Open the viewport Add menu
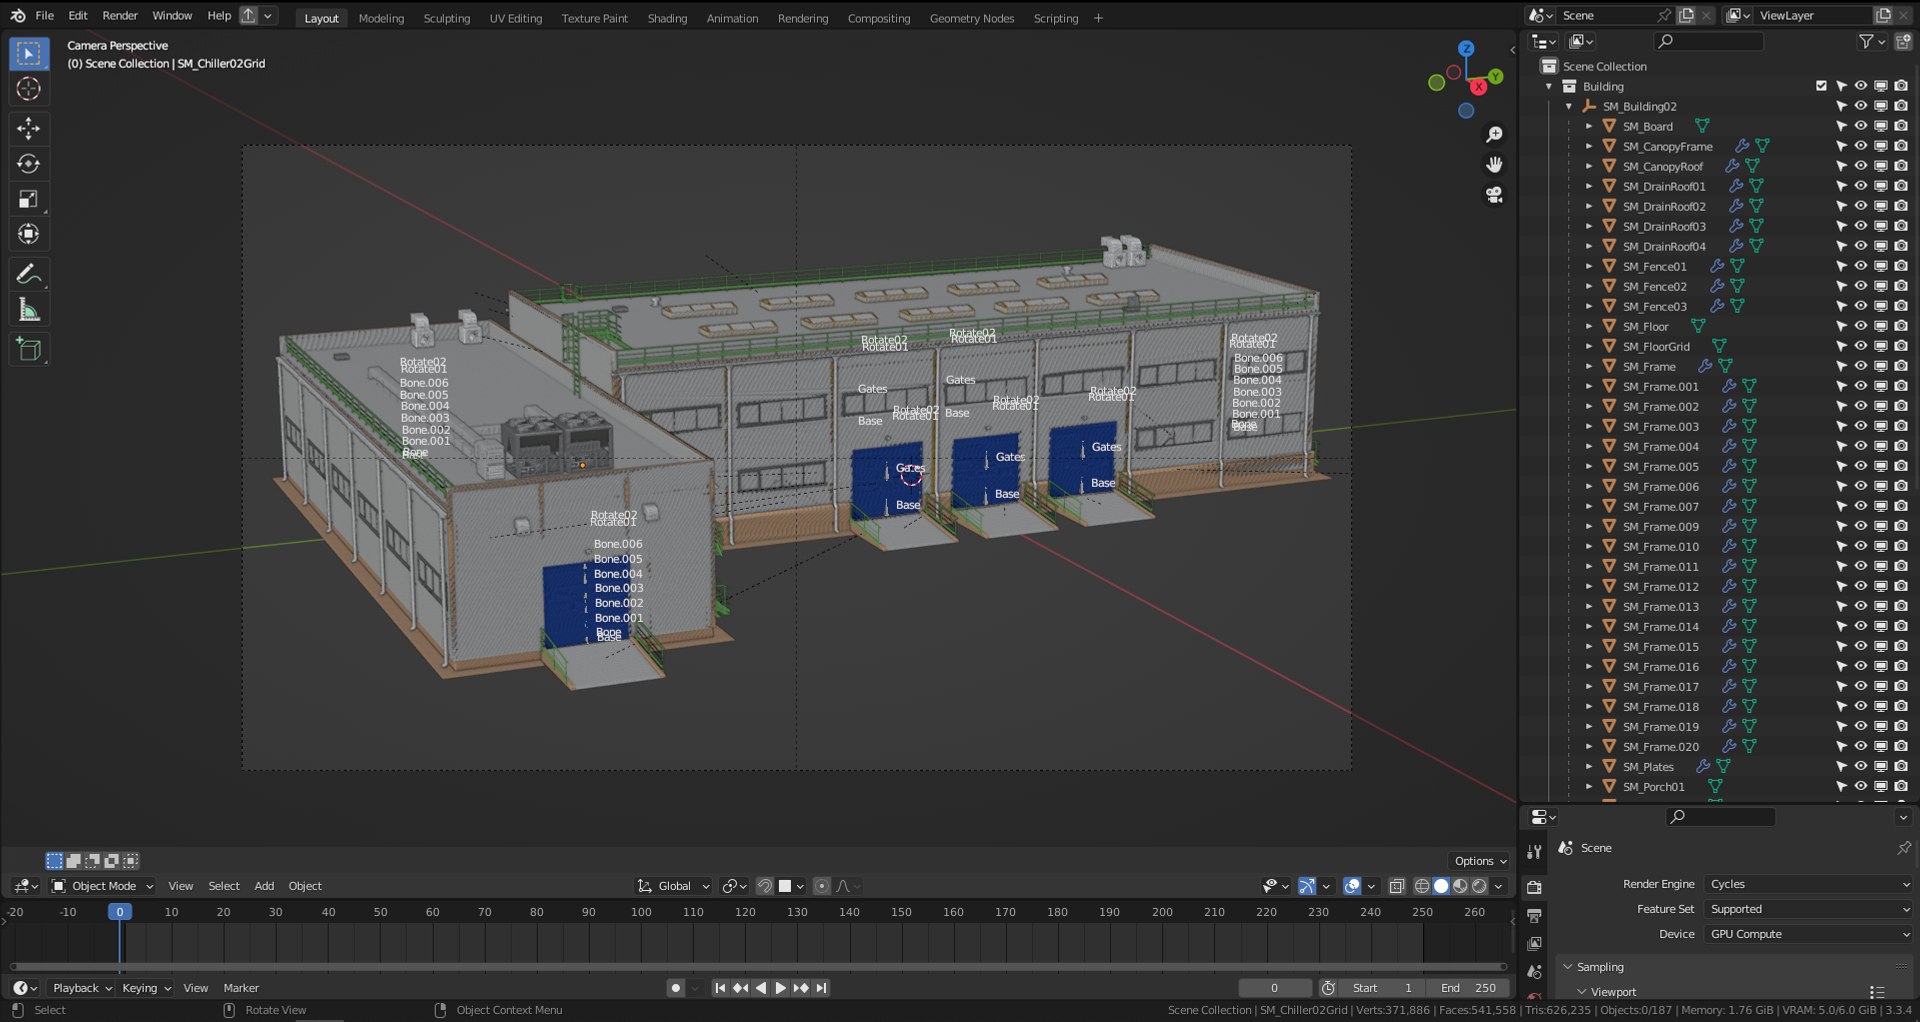This screenshot has width=1920, height=1022. tap(264, 886)
